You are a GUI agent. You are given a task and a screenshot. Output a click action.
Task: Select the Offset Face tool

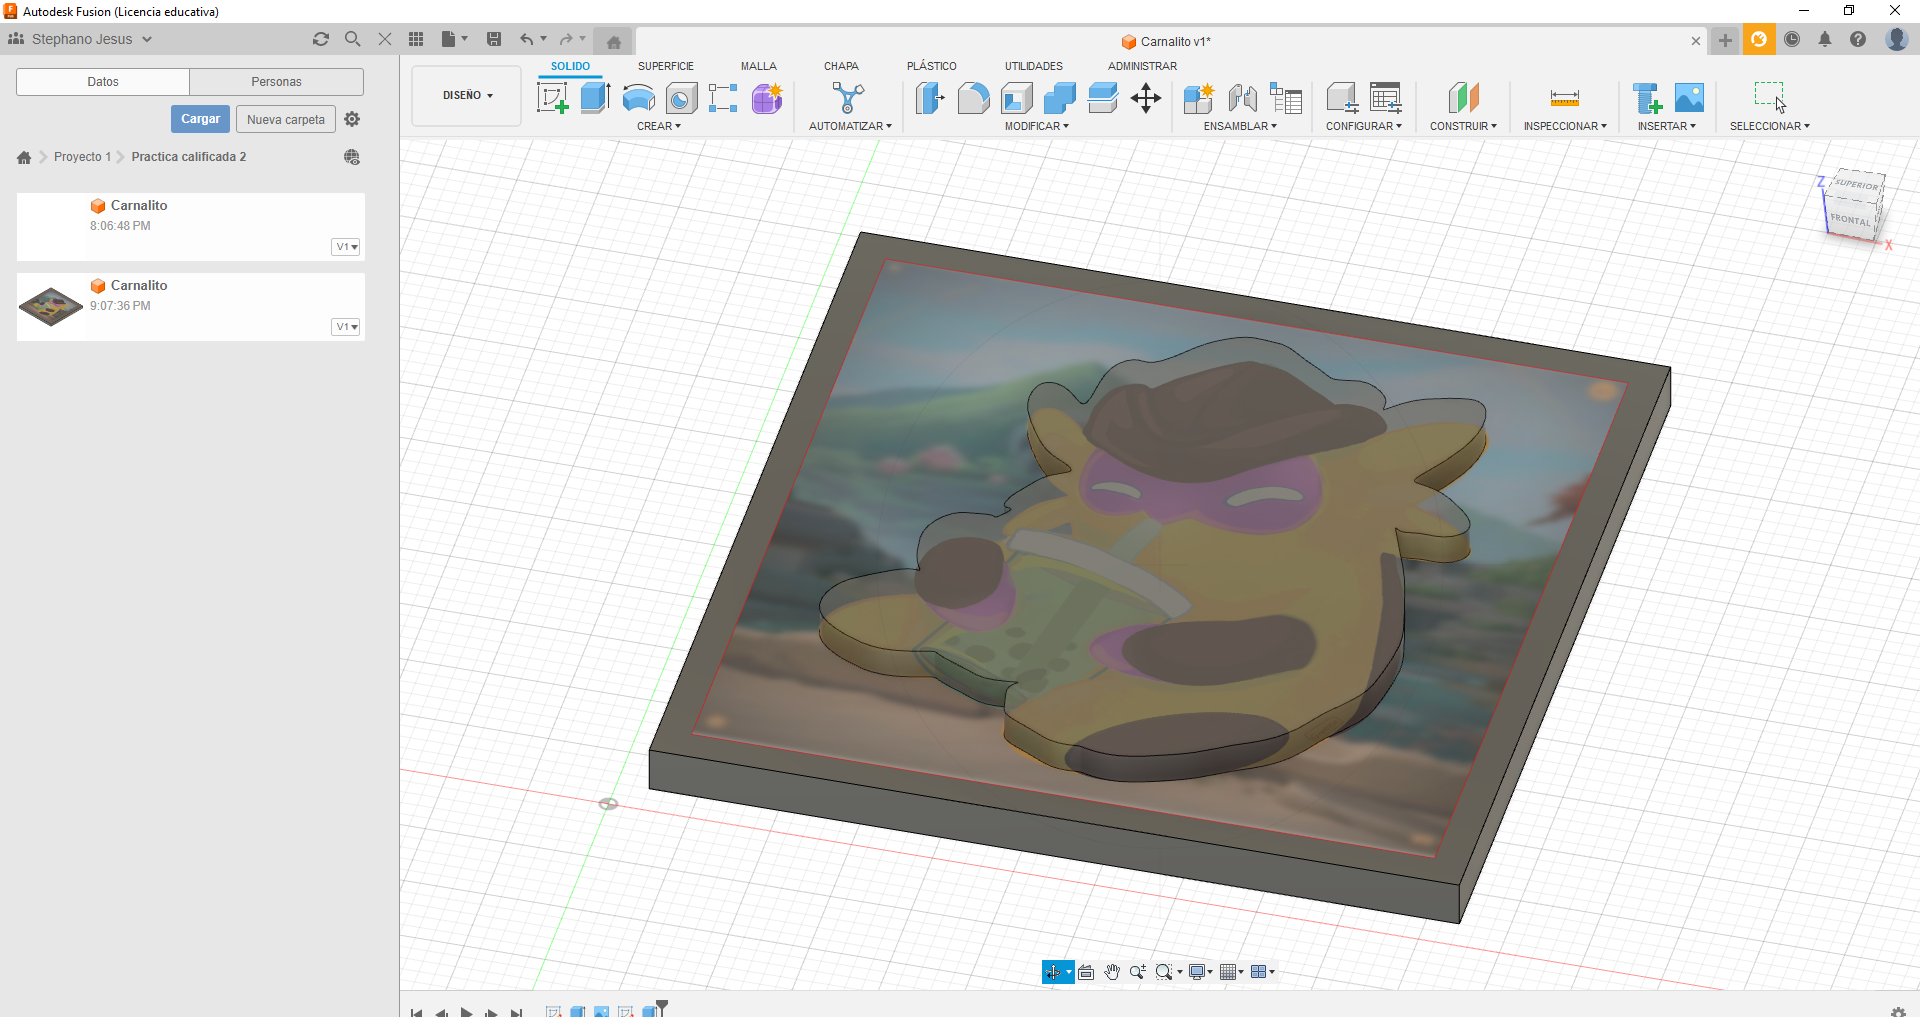(x=1102, y=98)
